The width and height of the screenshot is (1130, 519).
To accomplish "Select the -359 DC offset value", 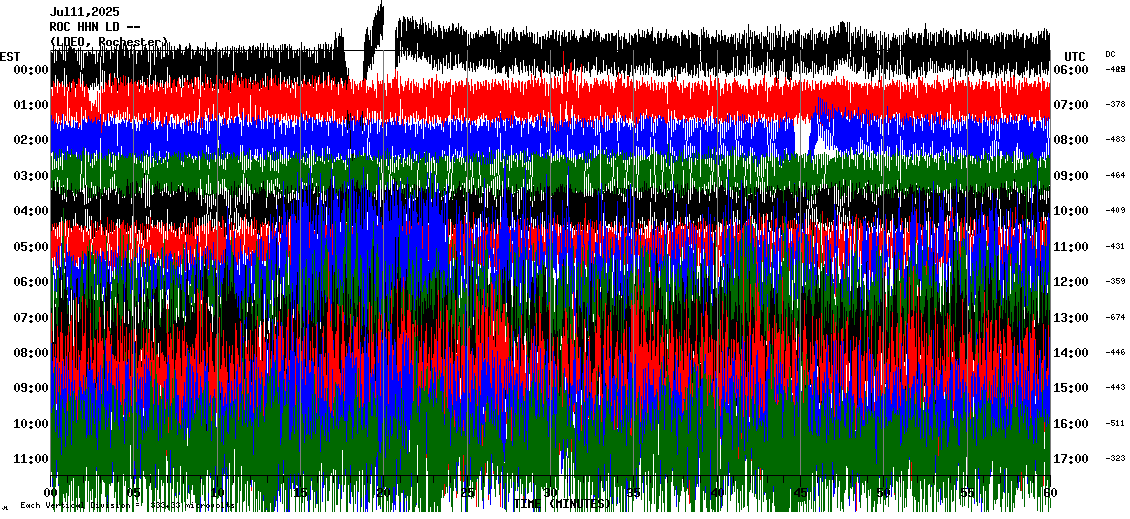I will point(1115,282).
